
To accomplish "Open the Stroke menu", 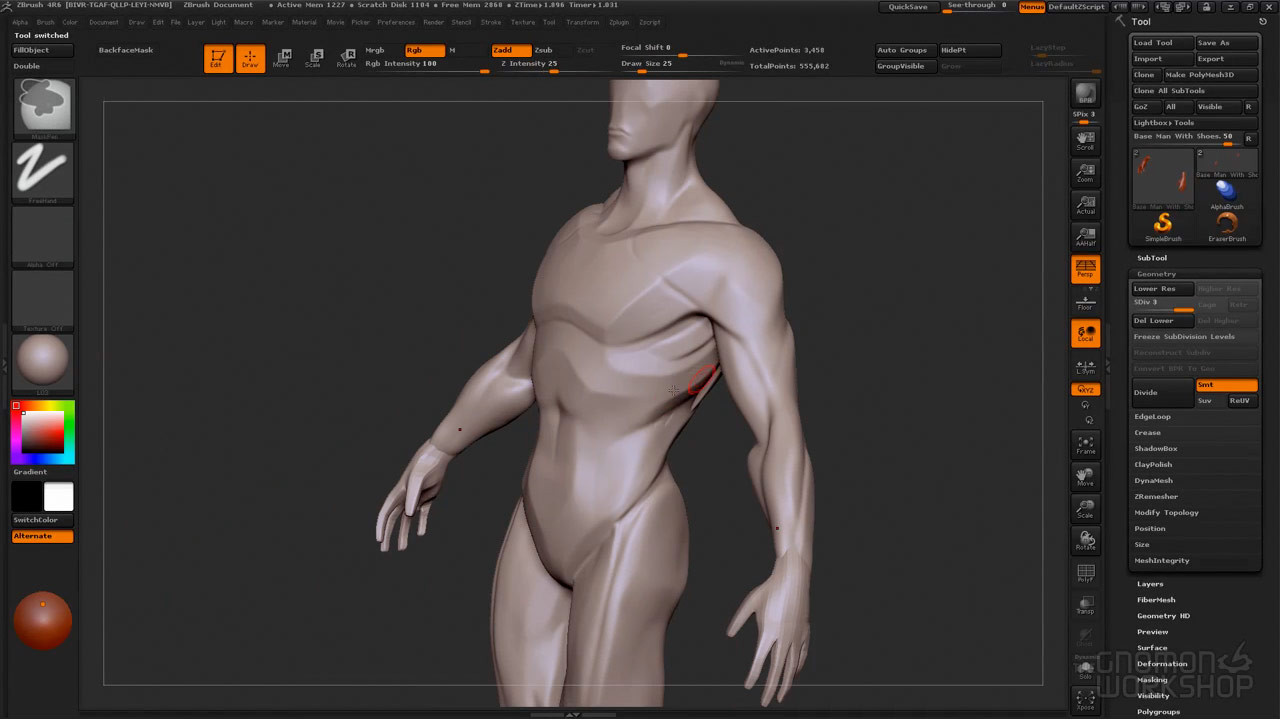I will tap(491, 22).
